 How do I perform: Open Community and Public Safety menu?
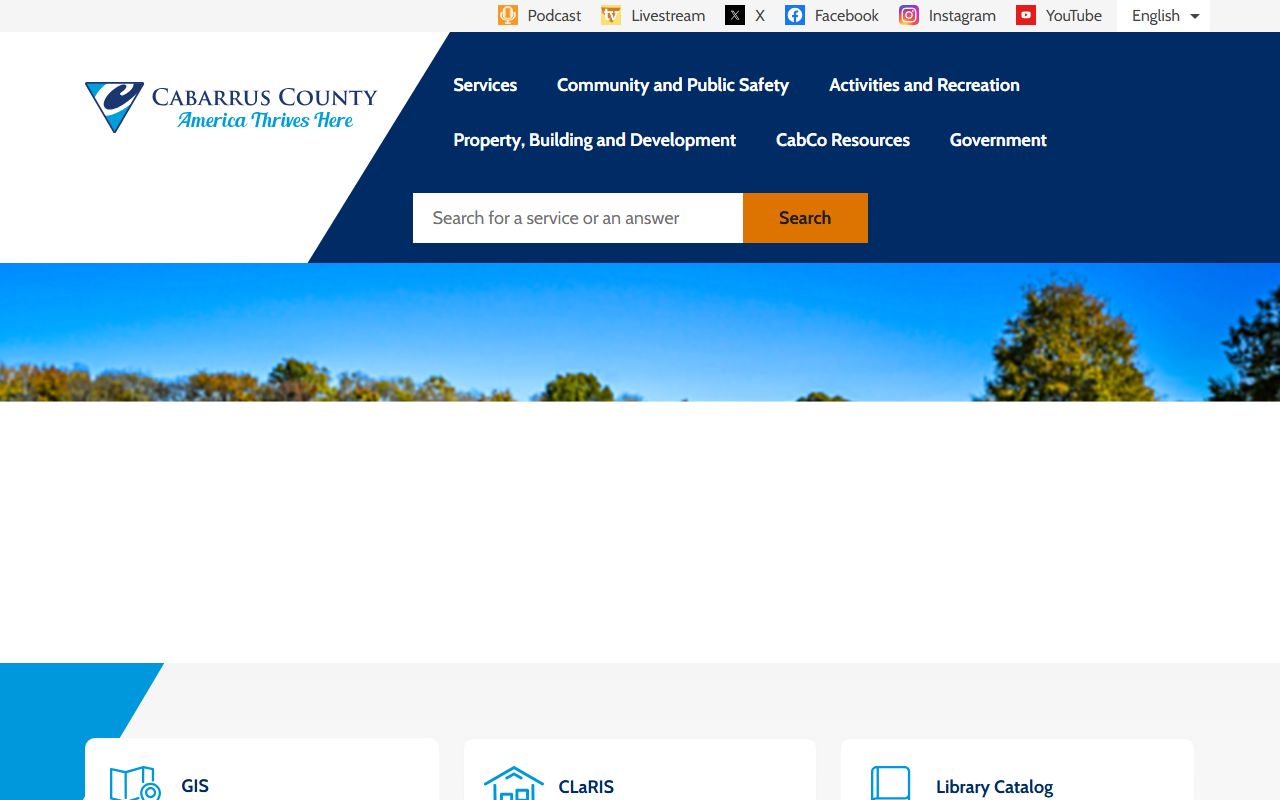[x=673, y=85]
